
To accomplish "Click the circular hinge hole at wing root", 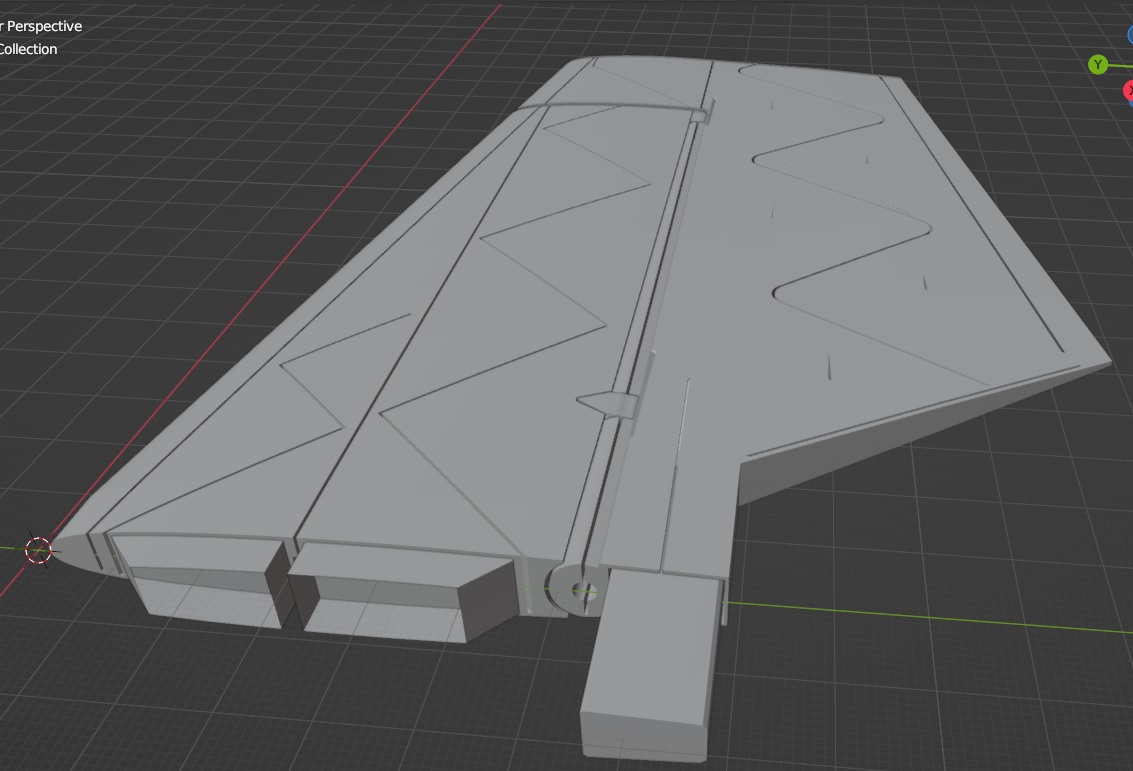I will coord(582,590).
